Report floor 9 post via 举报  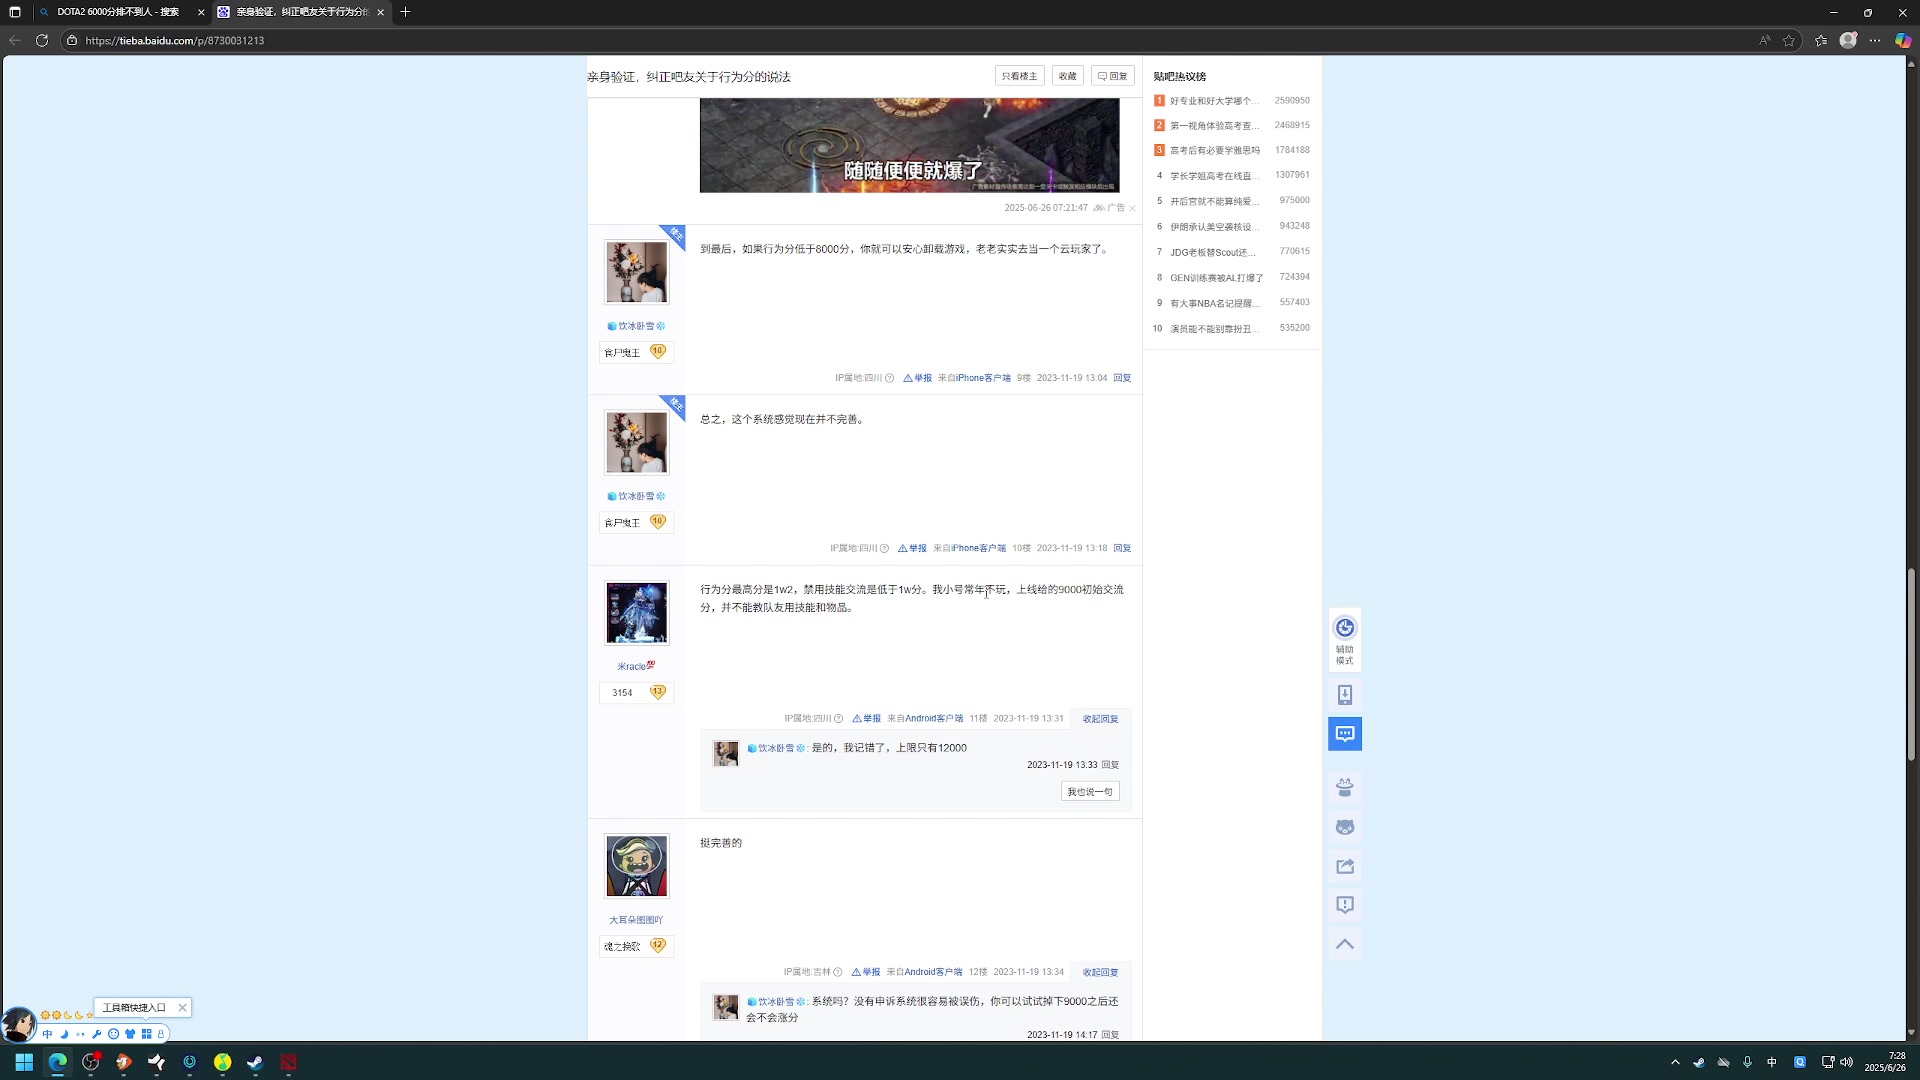(x=918, y=378)
